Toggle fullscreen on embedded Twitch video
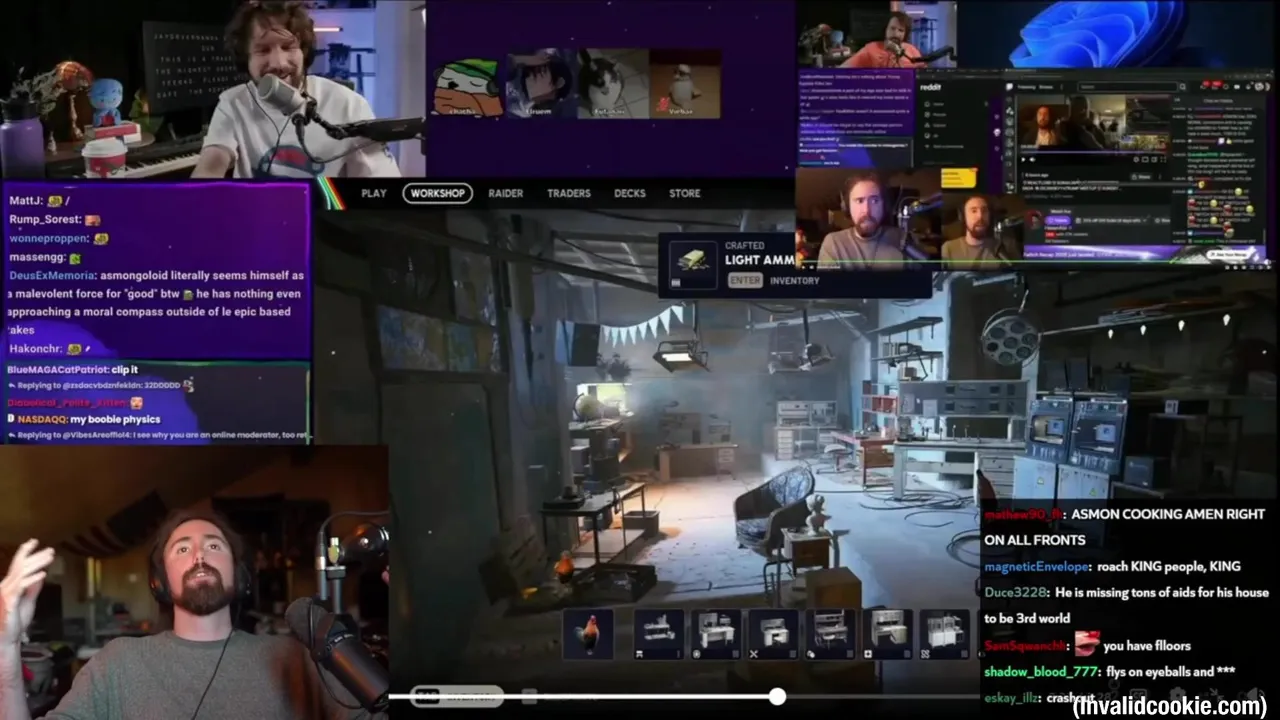This screenshot has height=720, width=1280. coord(1163,159)
